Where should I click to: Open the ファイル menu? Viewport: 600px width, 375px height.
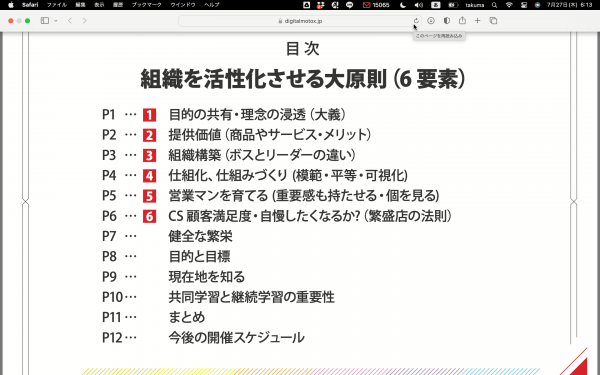[x=57, y=5]
